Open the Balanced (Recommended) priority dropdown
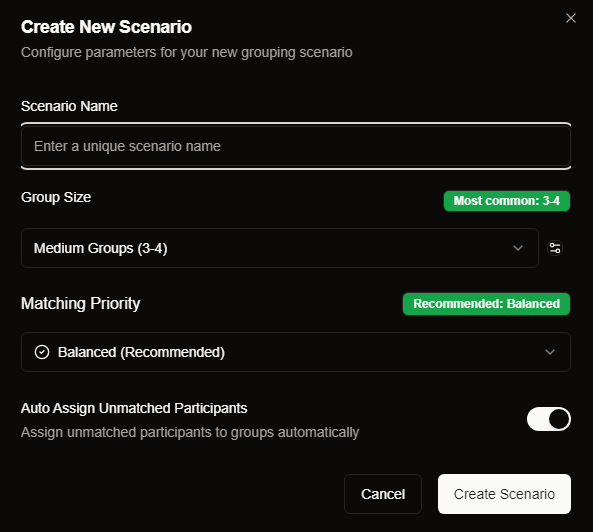Screen dimensions: 593x532 click(x=296, y=352)
